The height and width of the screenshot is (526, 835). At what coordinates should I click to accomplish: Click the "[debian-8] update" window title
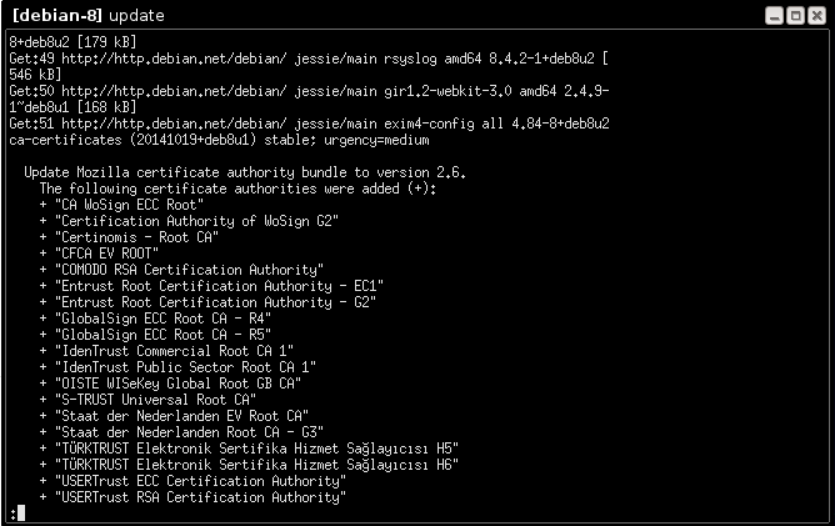pos(88,15)
